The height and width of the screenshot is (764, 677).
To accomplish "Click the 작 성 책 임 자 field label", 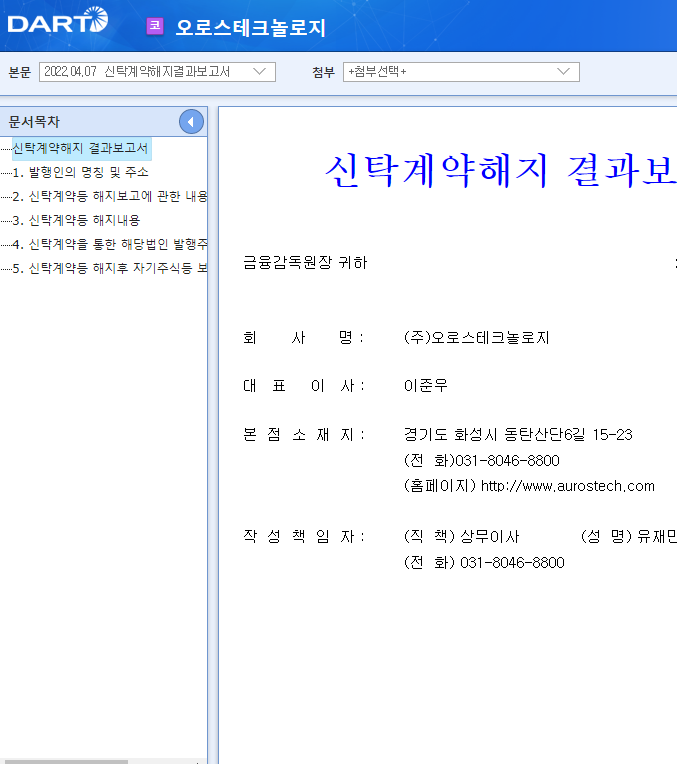I will point(303,536).
